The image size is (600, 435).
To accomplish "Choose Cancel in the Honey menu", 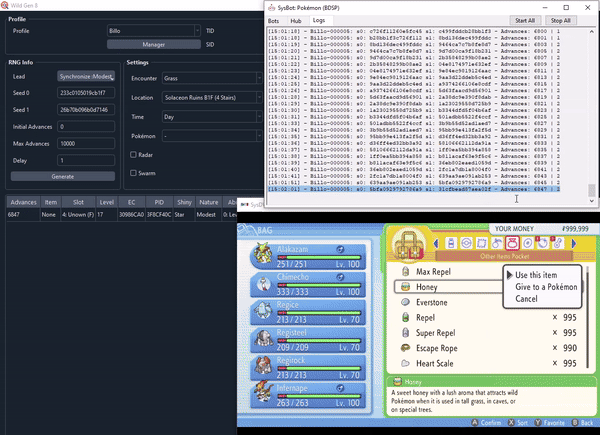I will point(526,299).
